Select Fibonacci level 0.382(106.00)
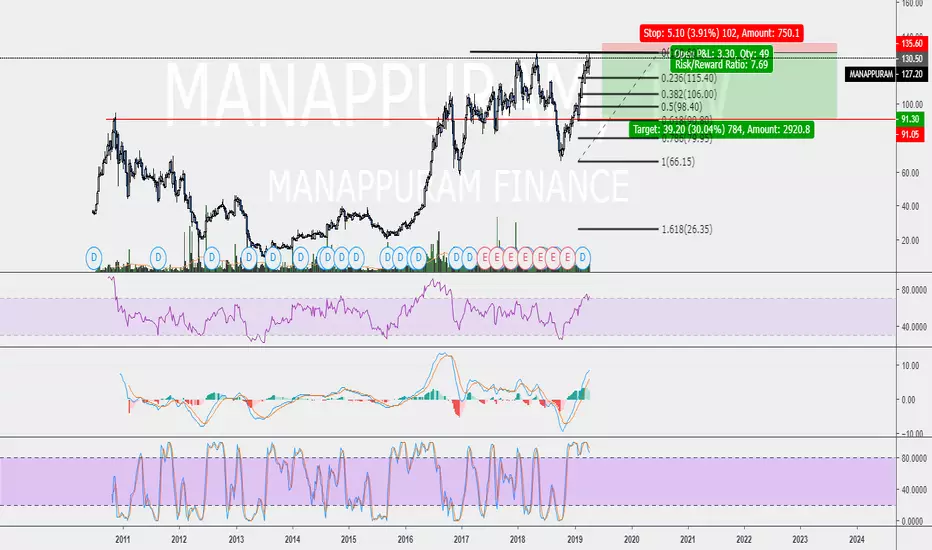This screenshot has width=932, height=550. [x=689, y=94]
